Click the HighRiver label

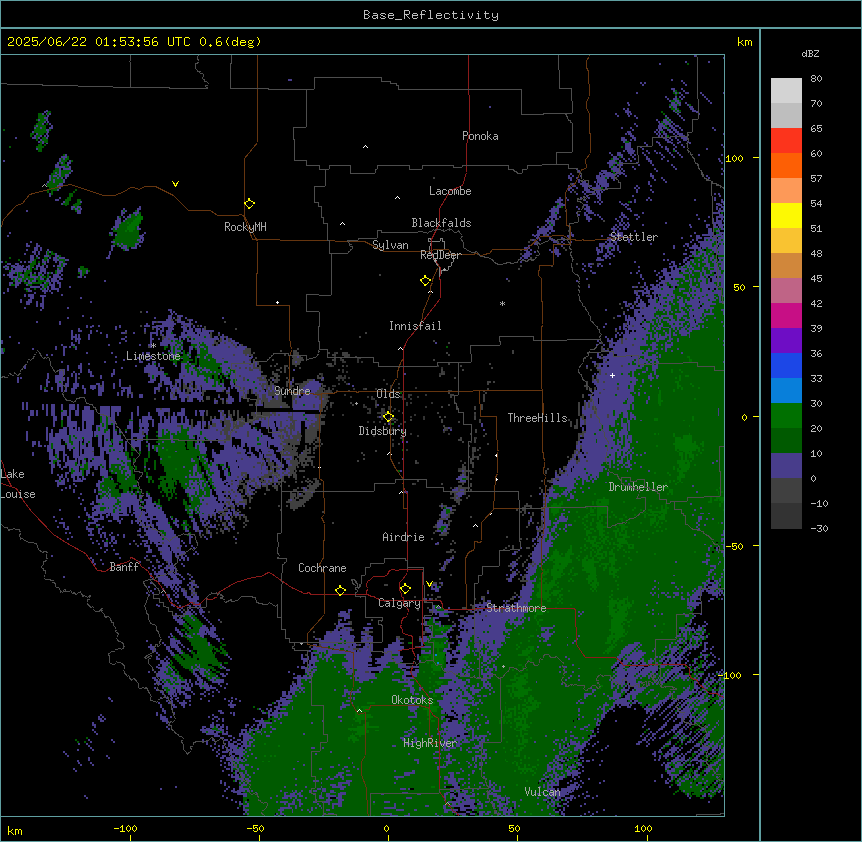[430, 743]
